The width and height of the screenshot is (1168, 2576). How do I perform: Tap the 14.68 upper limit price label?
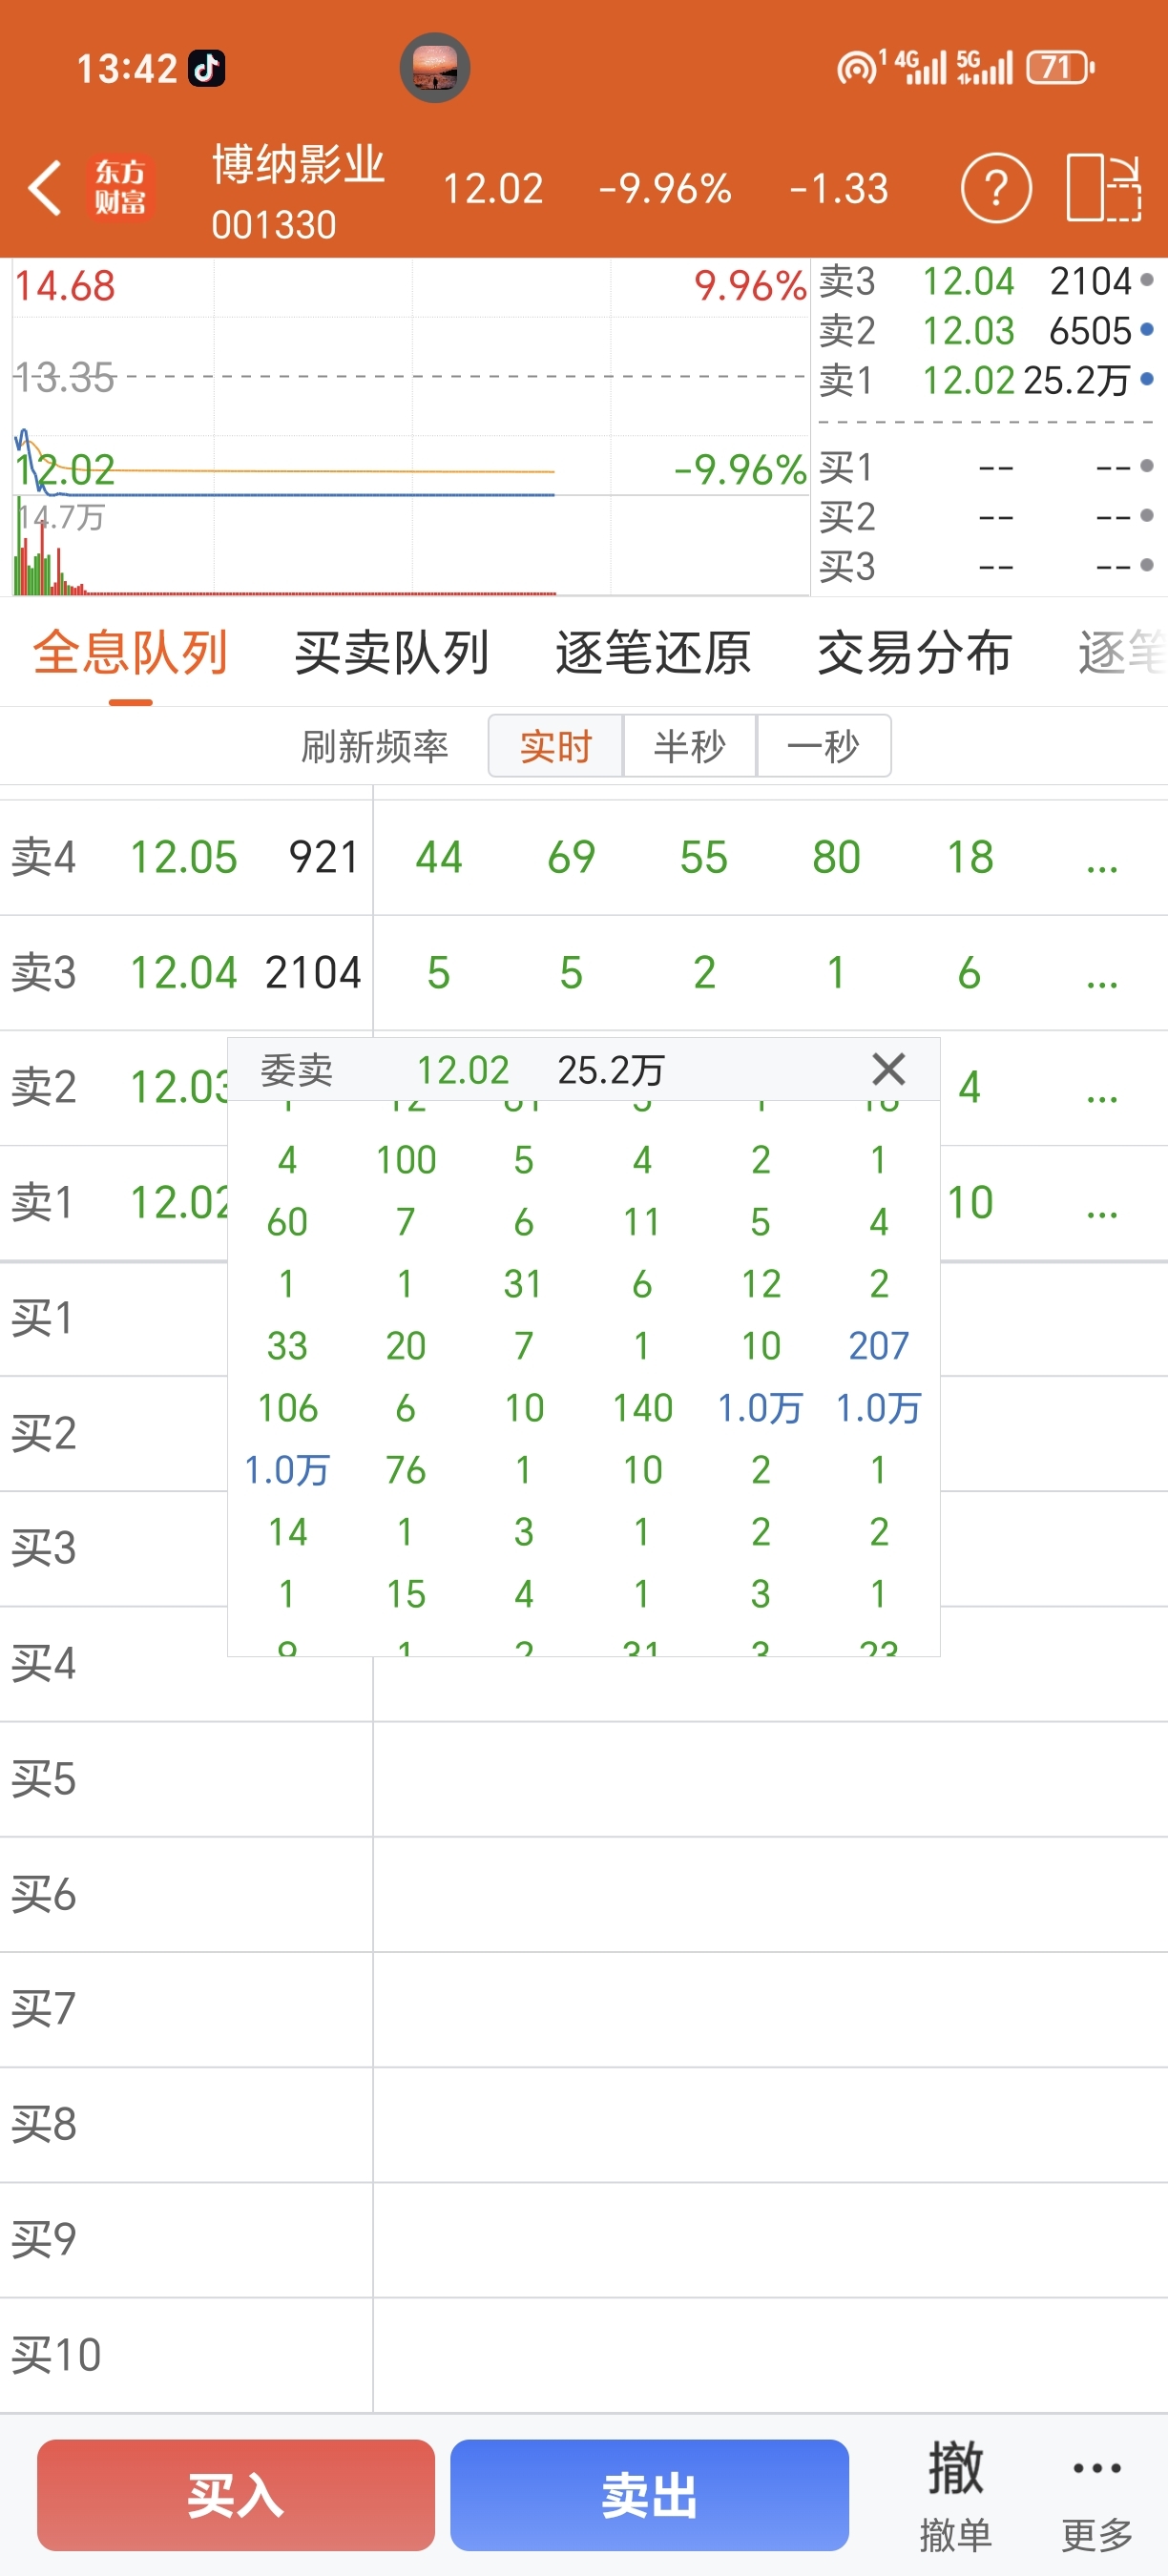(65, 287)
